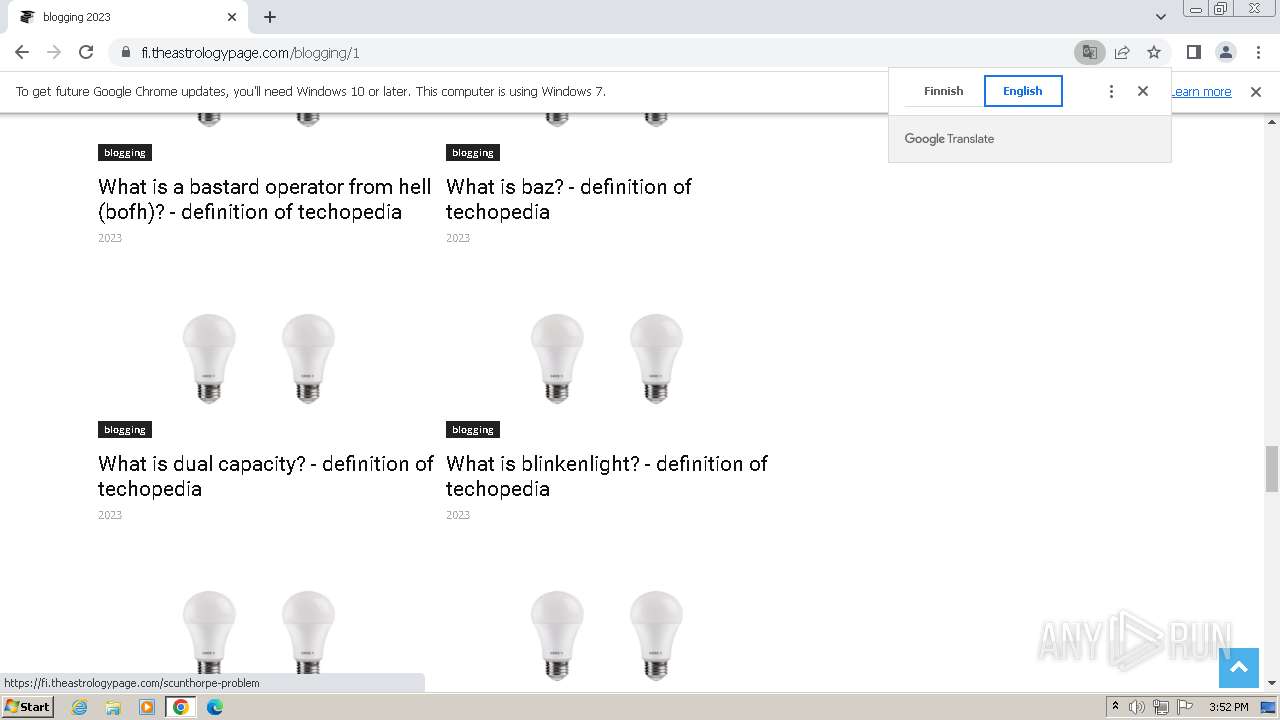
Task: Click 2023 date under blinkenlight article
Action: (458, 515)
